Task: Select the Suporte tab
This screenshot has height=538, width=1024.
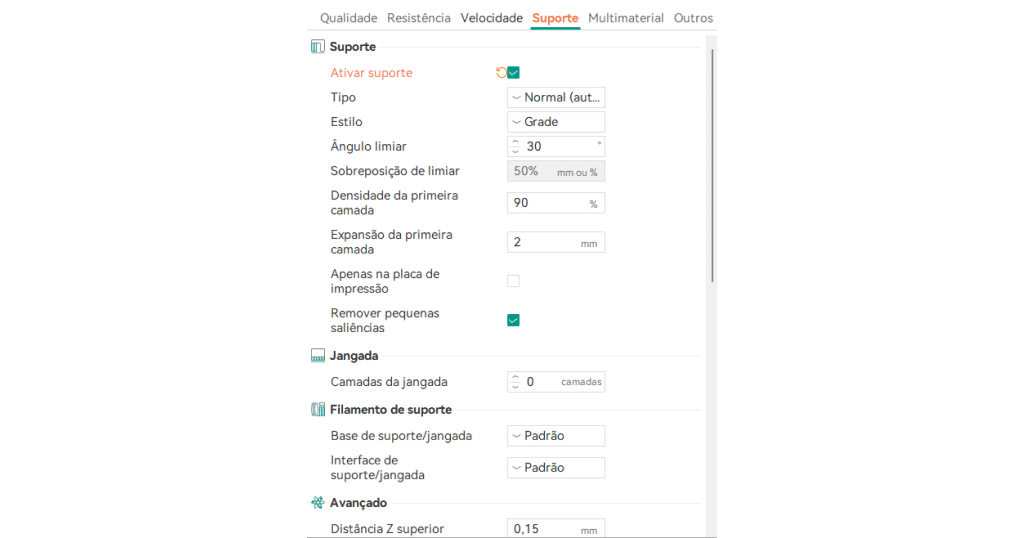Action: tap(555, 18)
